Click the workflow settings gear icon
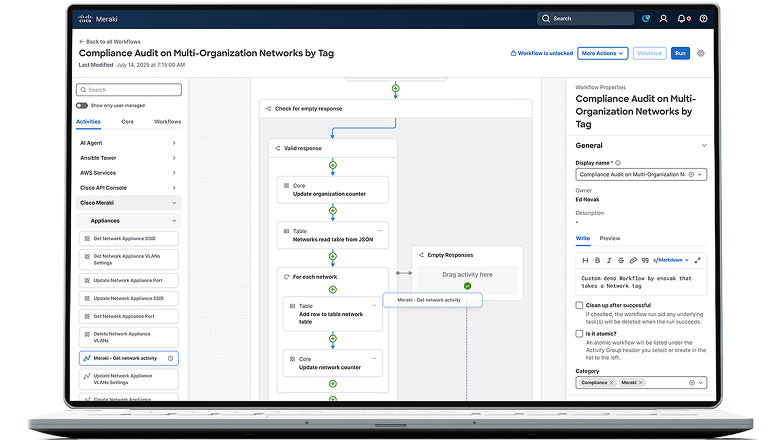The height and width of the screenshot is (441, 784). click(x=701, y=53)
